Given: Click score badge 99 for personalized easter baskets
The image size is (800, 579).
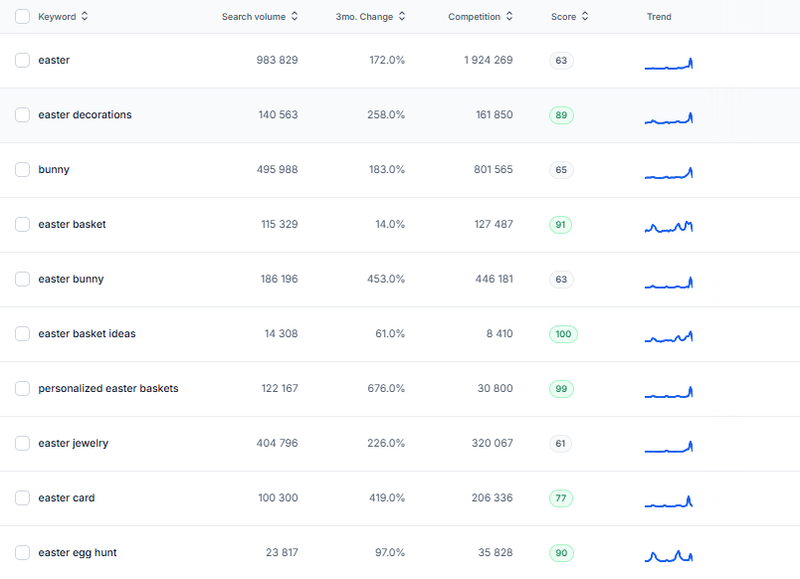Looking at the screenshot, I should point(561,389).
